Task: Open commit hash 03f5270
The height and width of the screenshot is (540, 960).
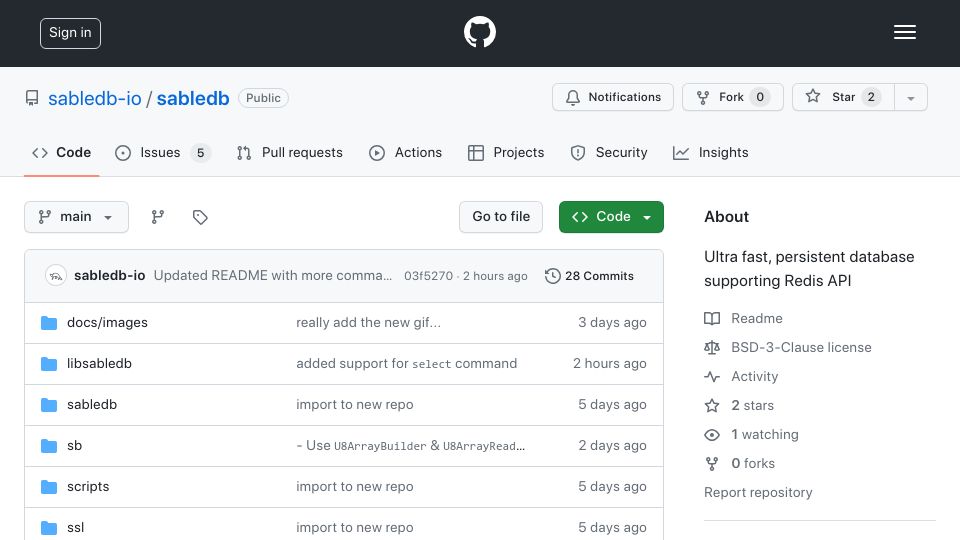Action: (429, 276)
